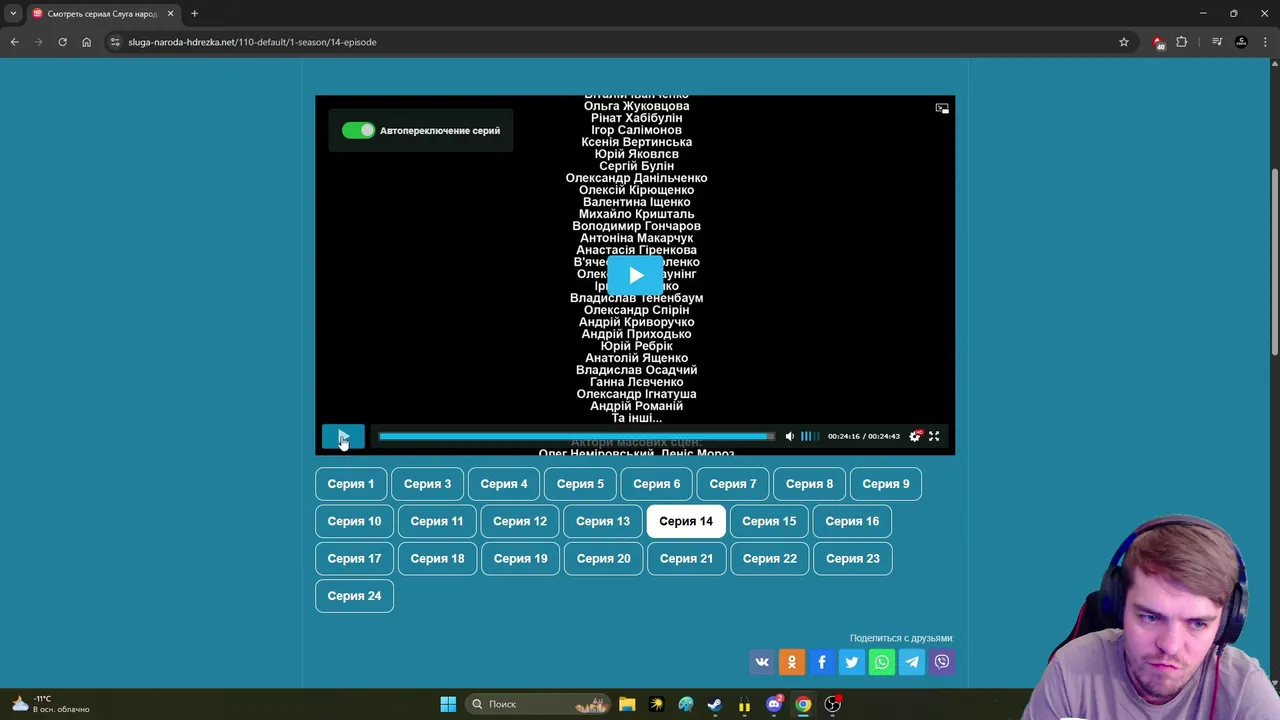
Task: Open Steam from the taskbar
Action: [x=715, y=704]
